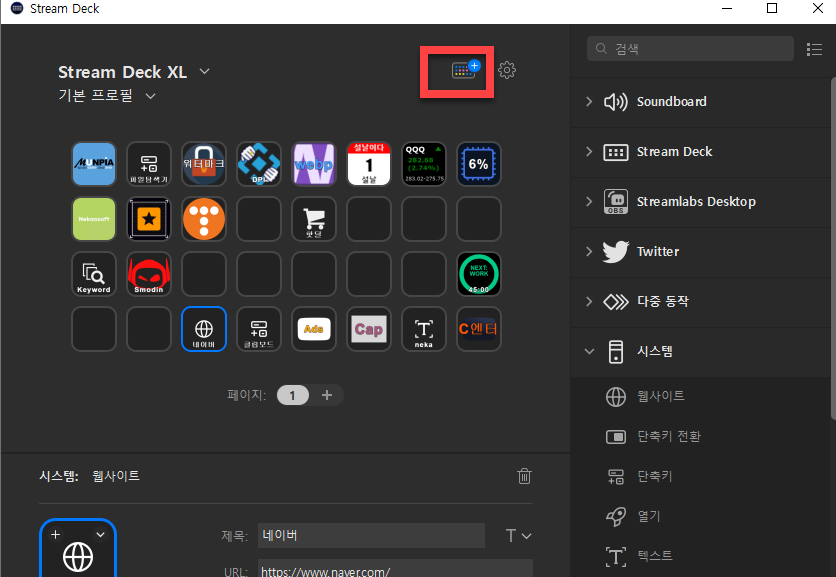Image resolution: width=836 pixels, height=577 pixels.
Task: Select the hotkey key beside MUNPIA
Action: point(149,164)
